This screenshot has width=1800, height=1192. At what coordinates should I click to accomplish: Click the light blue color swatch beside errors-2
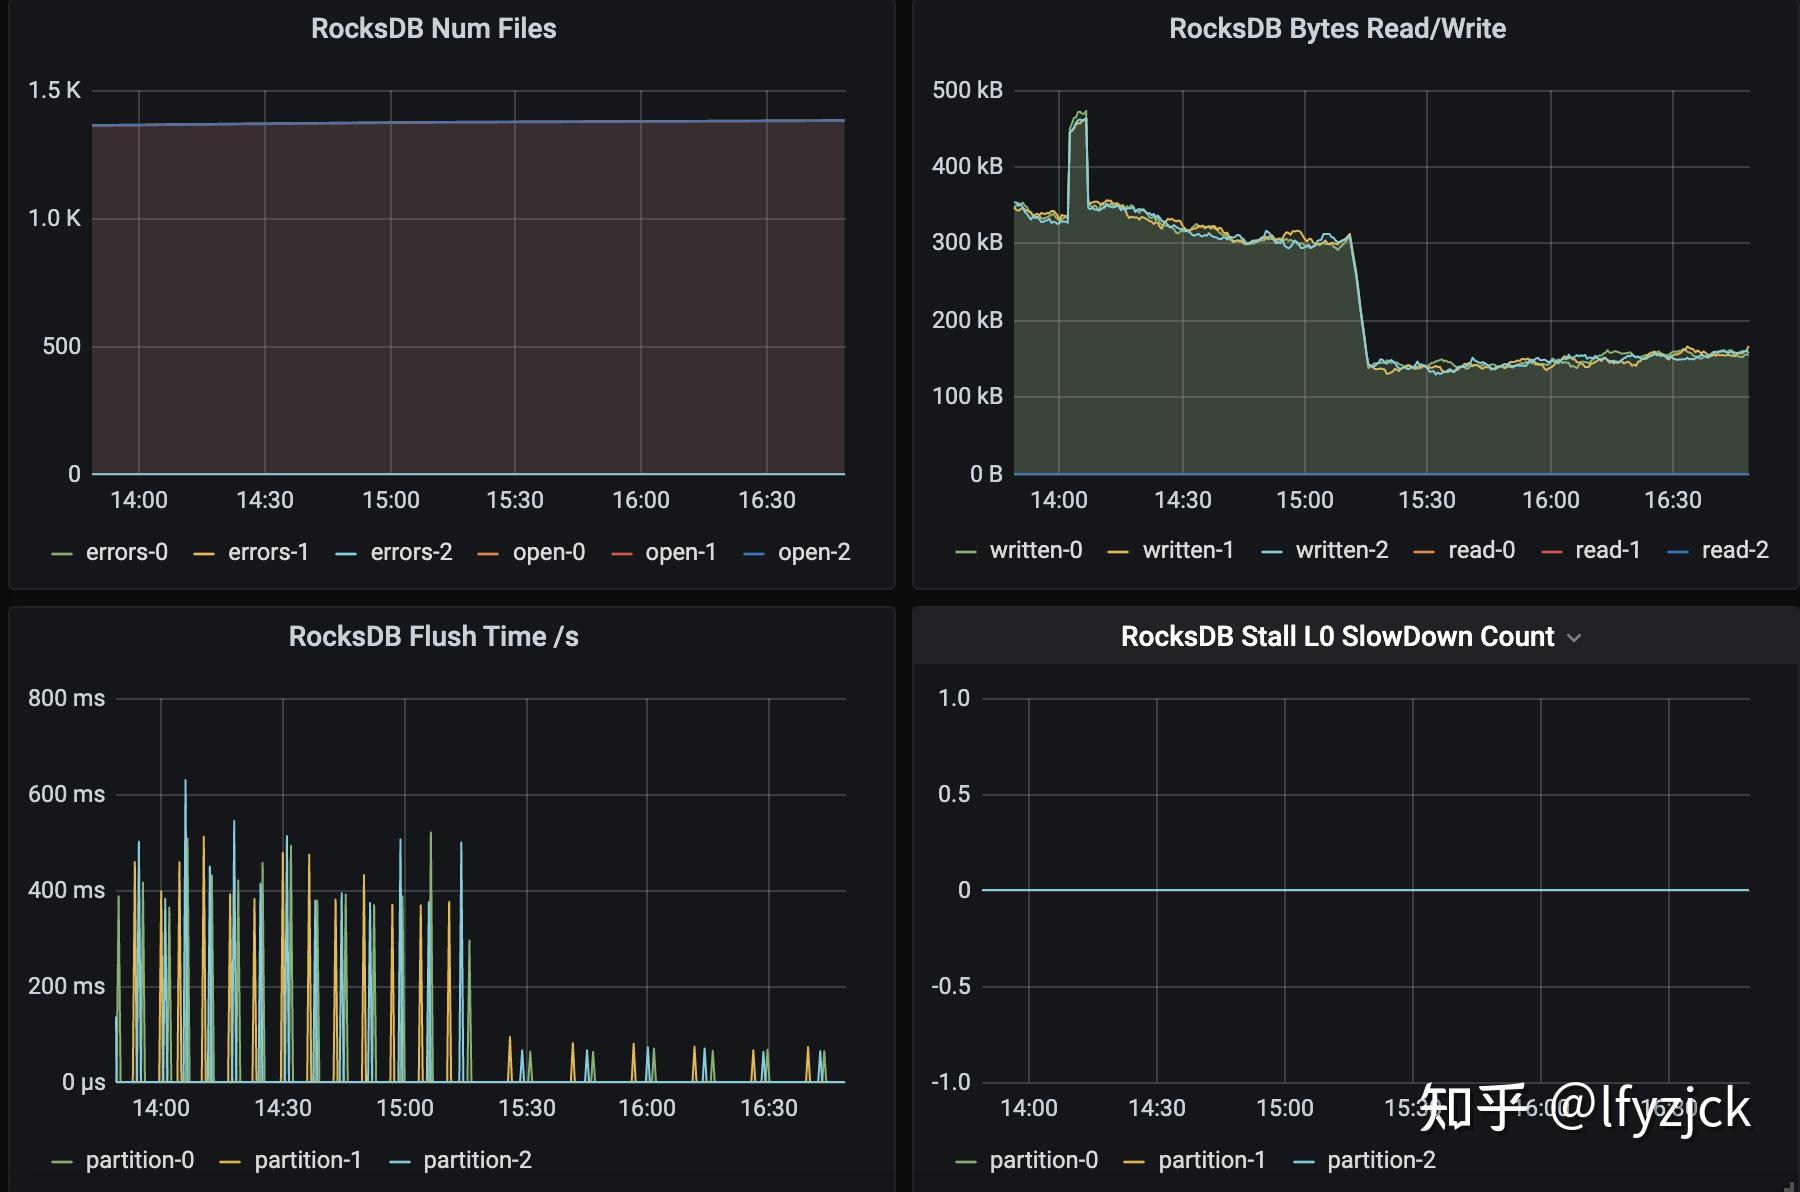(x=346, y=554)
